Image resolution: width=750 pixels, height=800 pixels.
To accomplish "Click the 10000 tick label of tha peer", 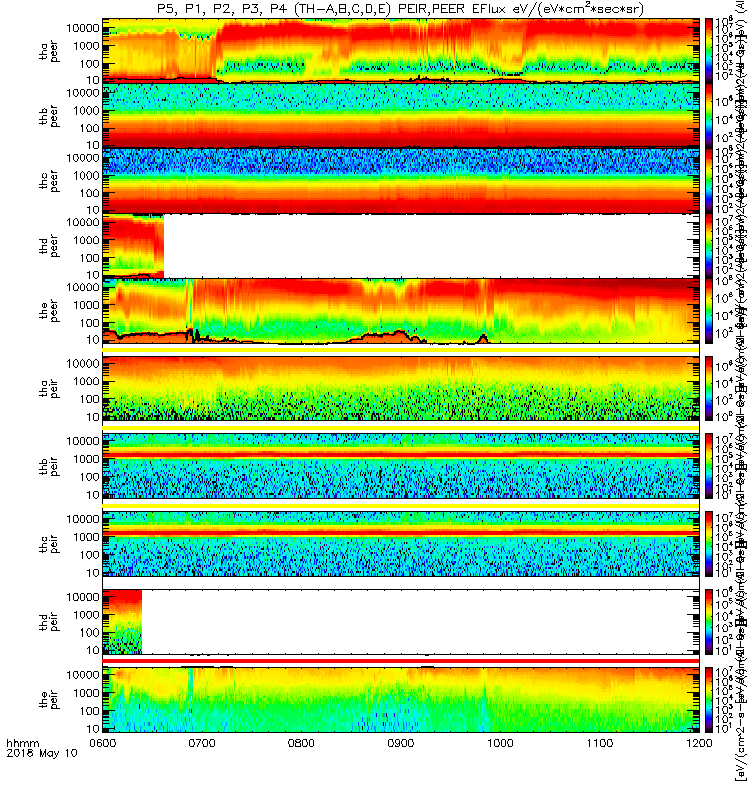I will point(83,29).
